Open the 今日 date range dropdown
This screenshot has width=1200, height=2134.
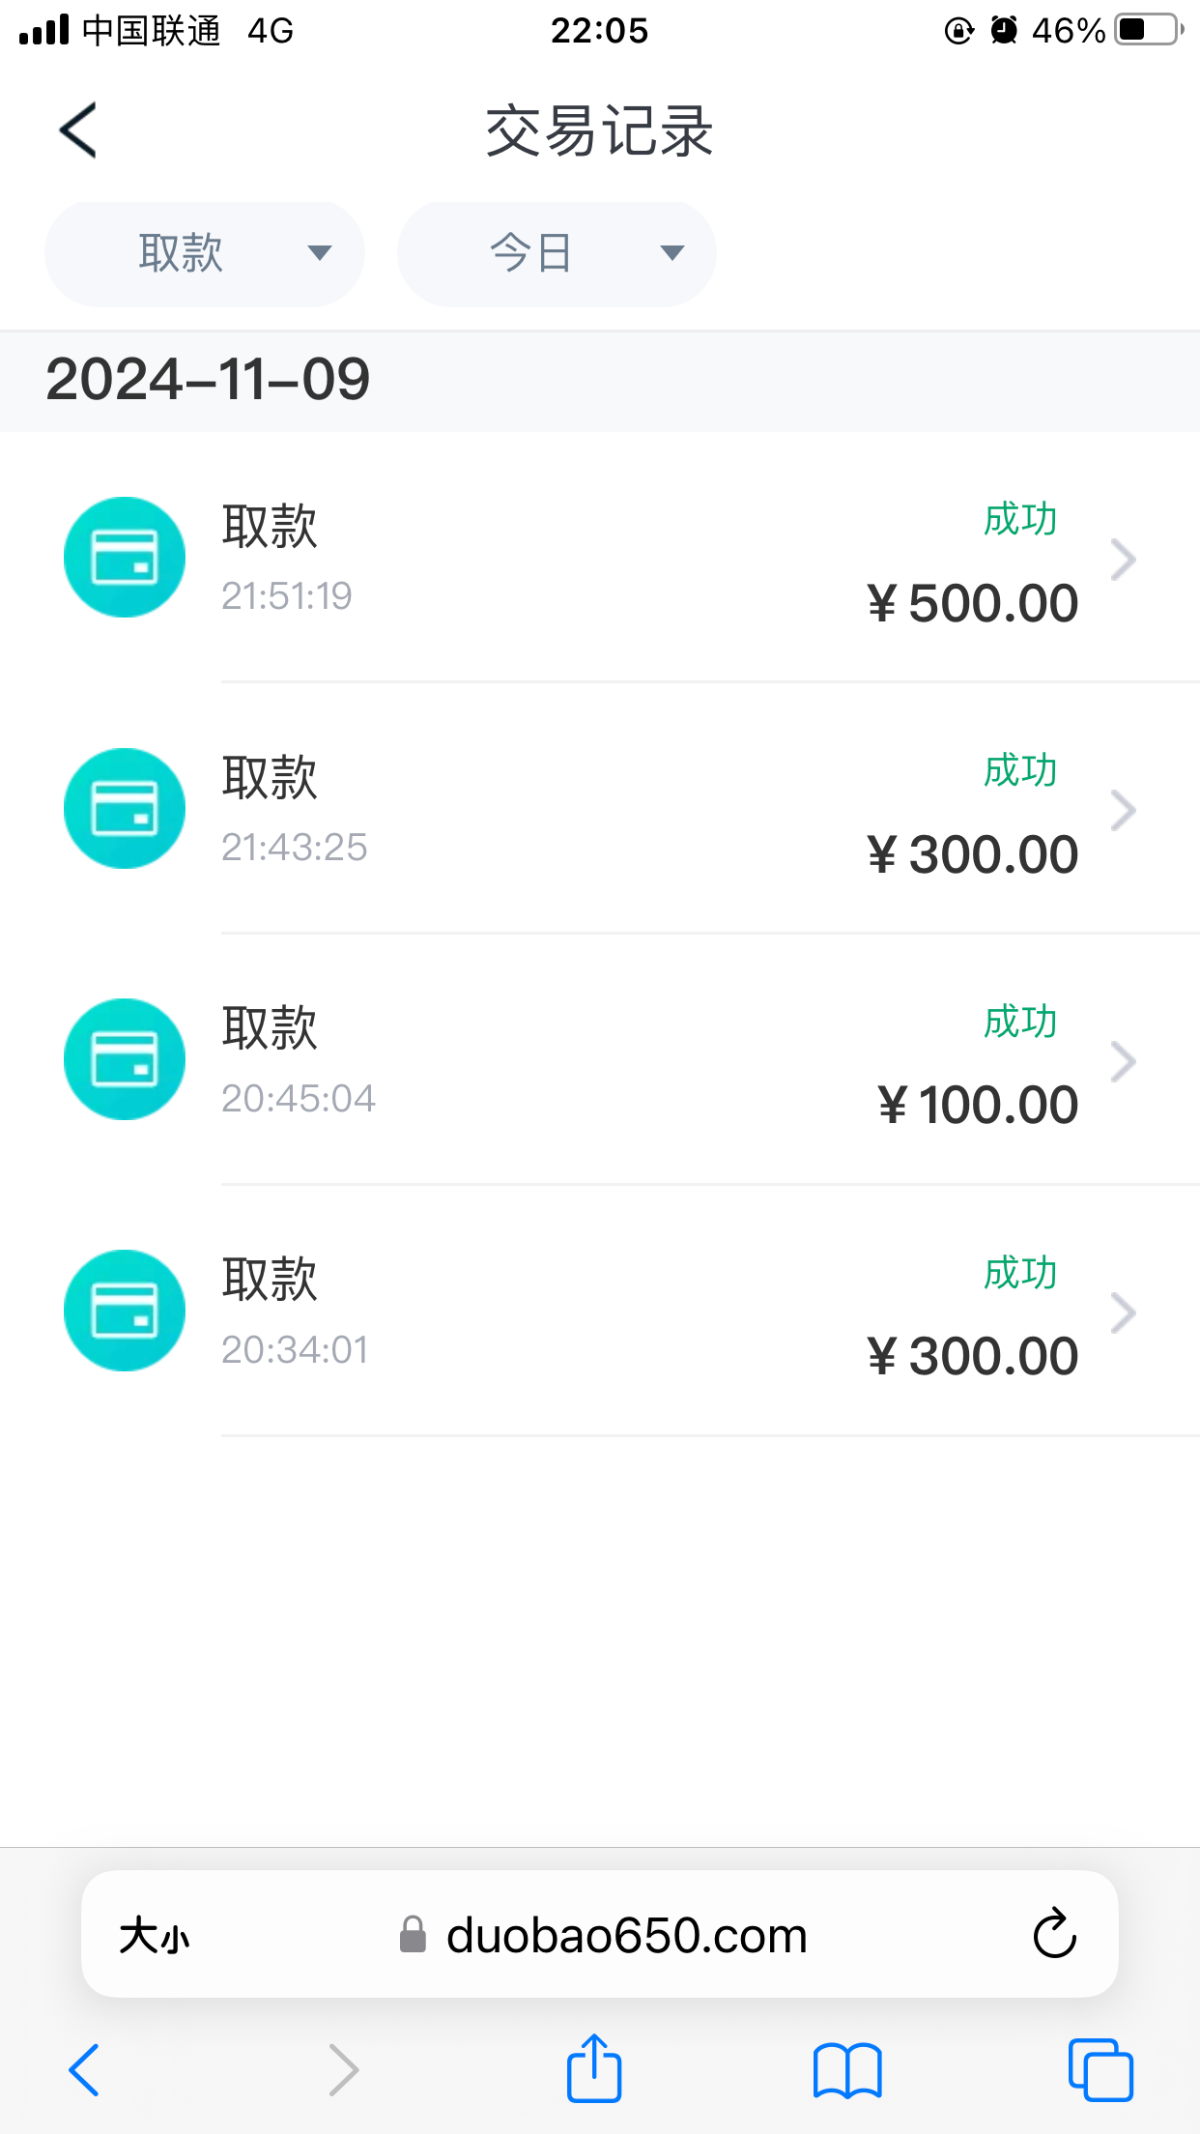point(557,253)
